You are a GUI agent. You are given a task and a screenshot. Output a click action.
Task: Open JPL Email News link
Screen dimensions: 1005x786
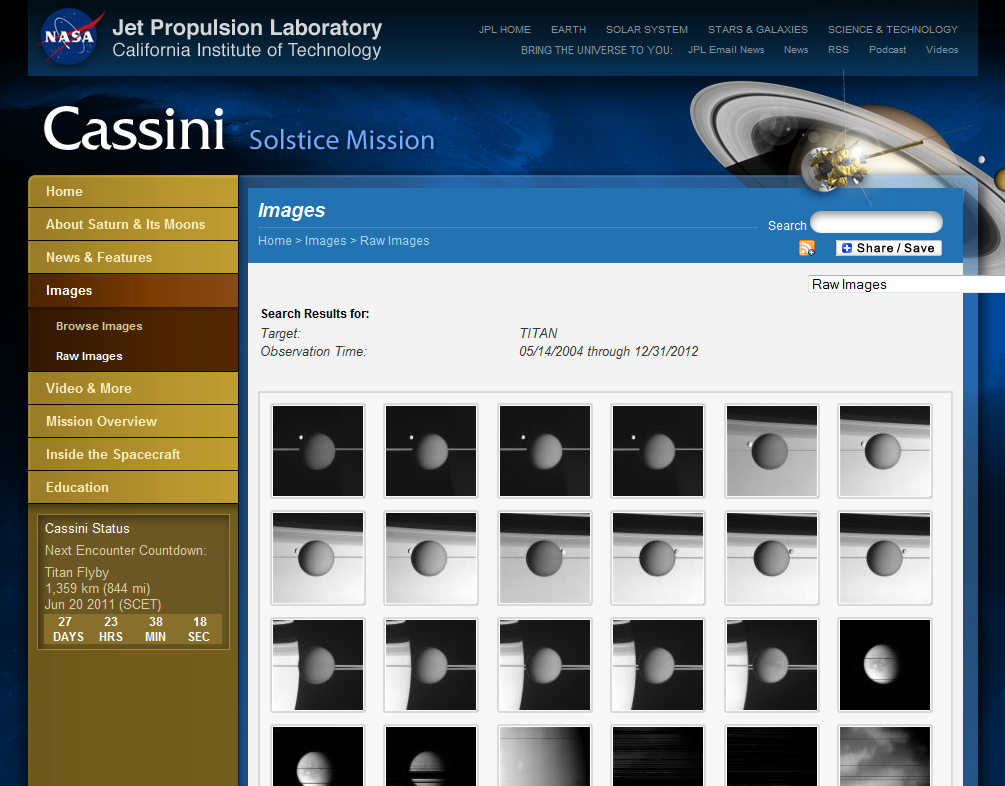click(x=725, y=49)
